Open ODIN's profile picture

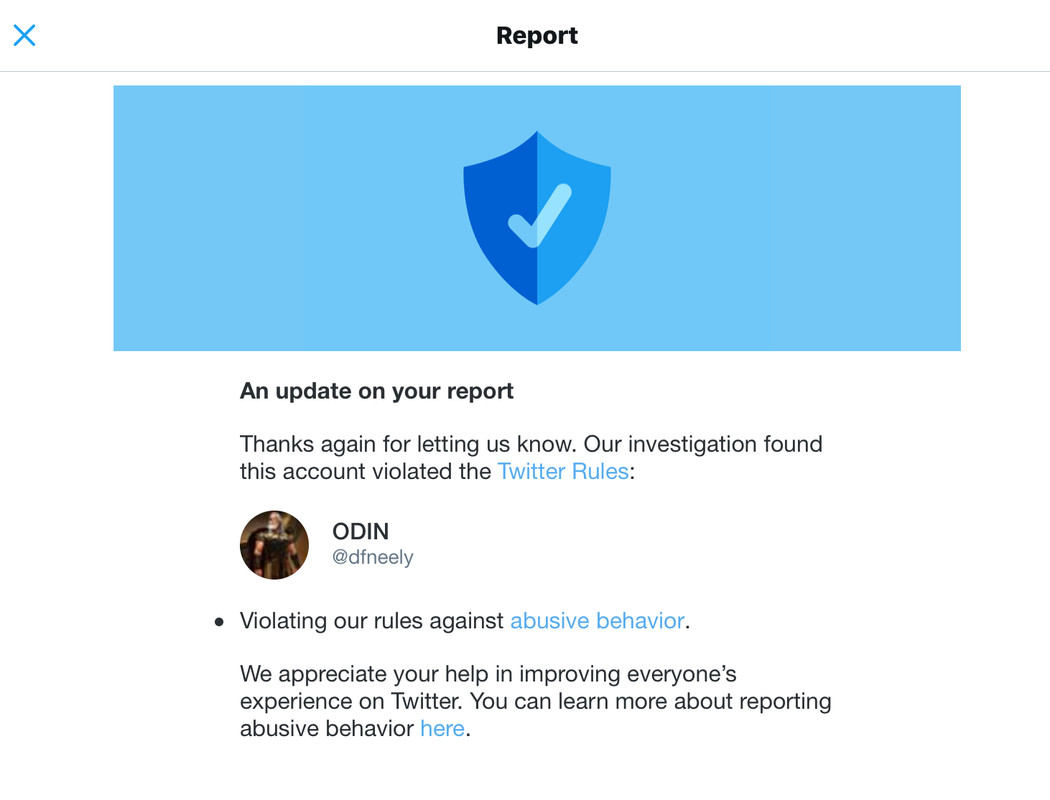[275, 545]
